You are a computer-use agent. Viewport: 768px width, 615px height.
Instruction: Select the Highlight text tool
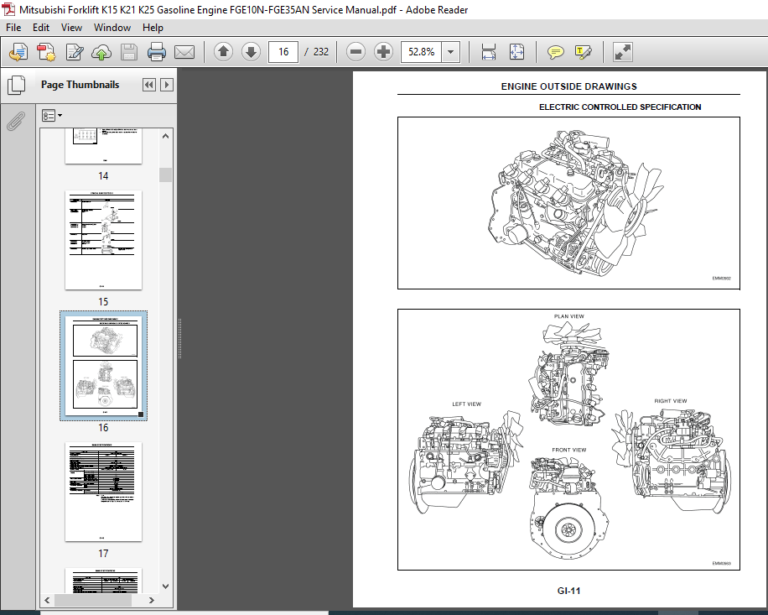click(583, 52)
